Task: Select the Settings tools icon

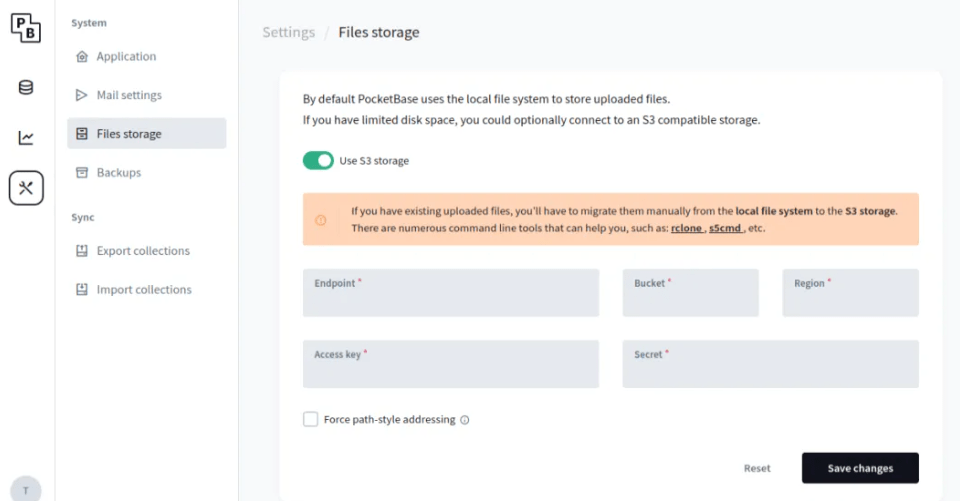Action: point(26,188)
